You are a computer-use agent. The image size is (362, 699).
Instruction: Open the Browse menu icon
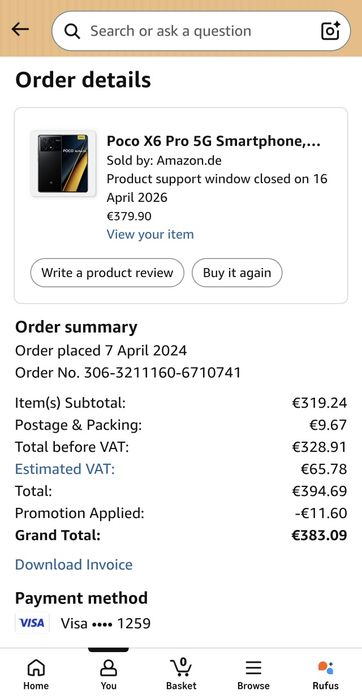click(253, 668)
